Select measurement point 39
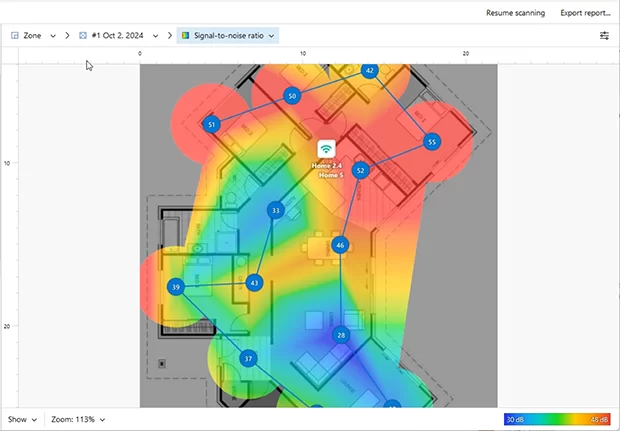 [x=176, y=287]
